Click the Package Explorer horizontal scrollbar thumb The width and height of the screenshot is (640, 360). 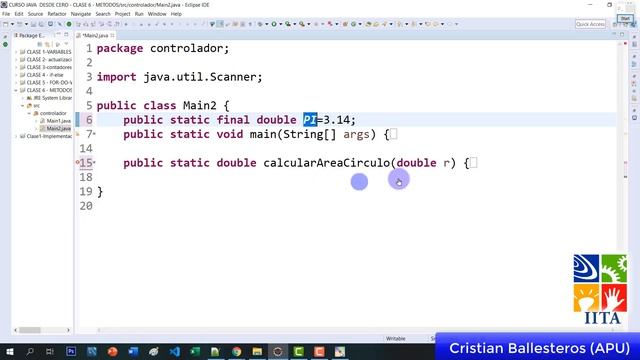coord(30,330)
